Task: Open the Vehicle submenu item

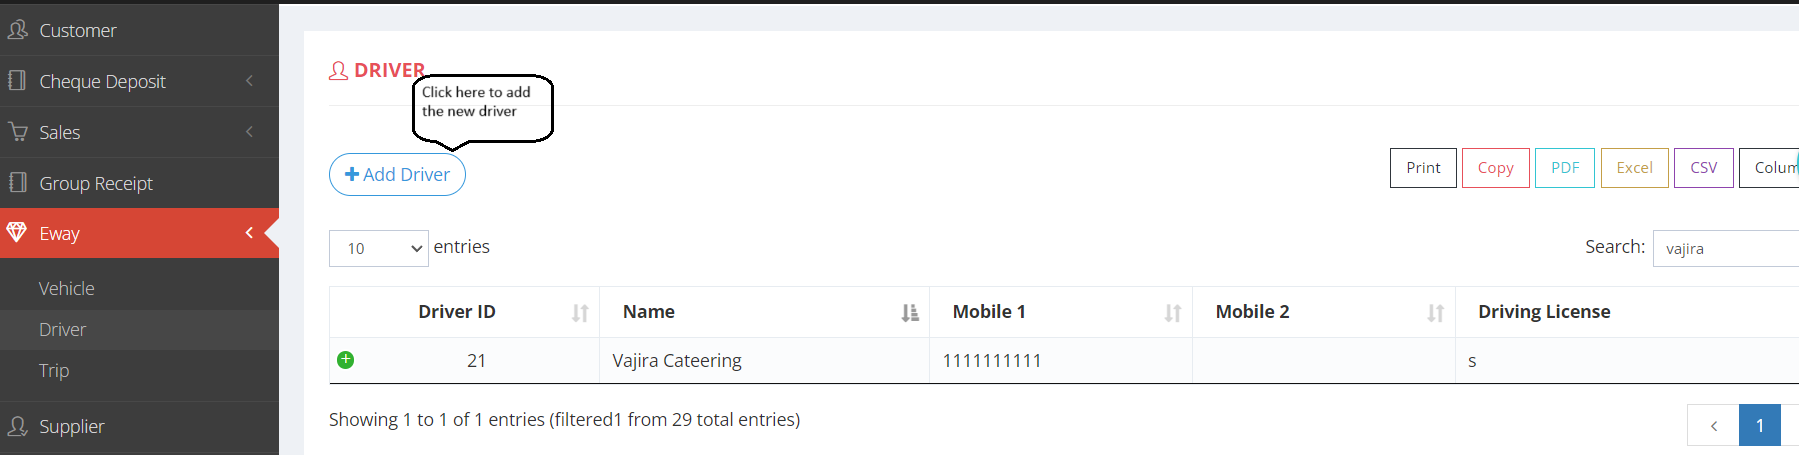Action: point(67,288)
